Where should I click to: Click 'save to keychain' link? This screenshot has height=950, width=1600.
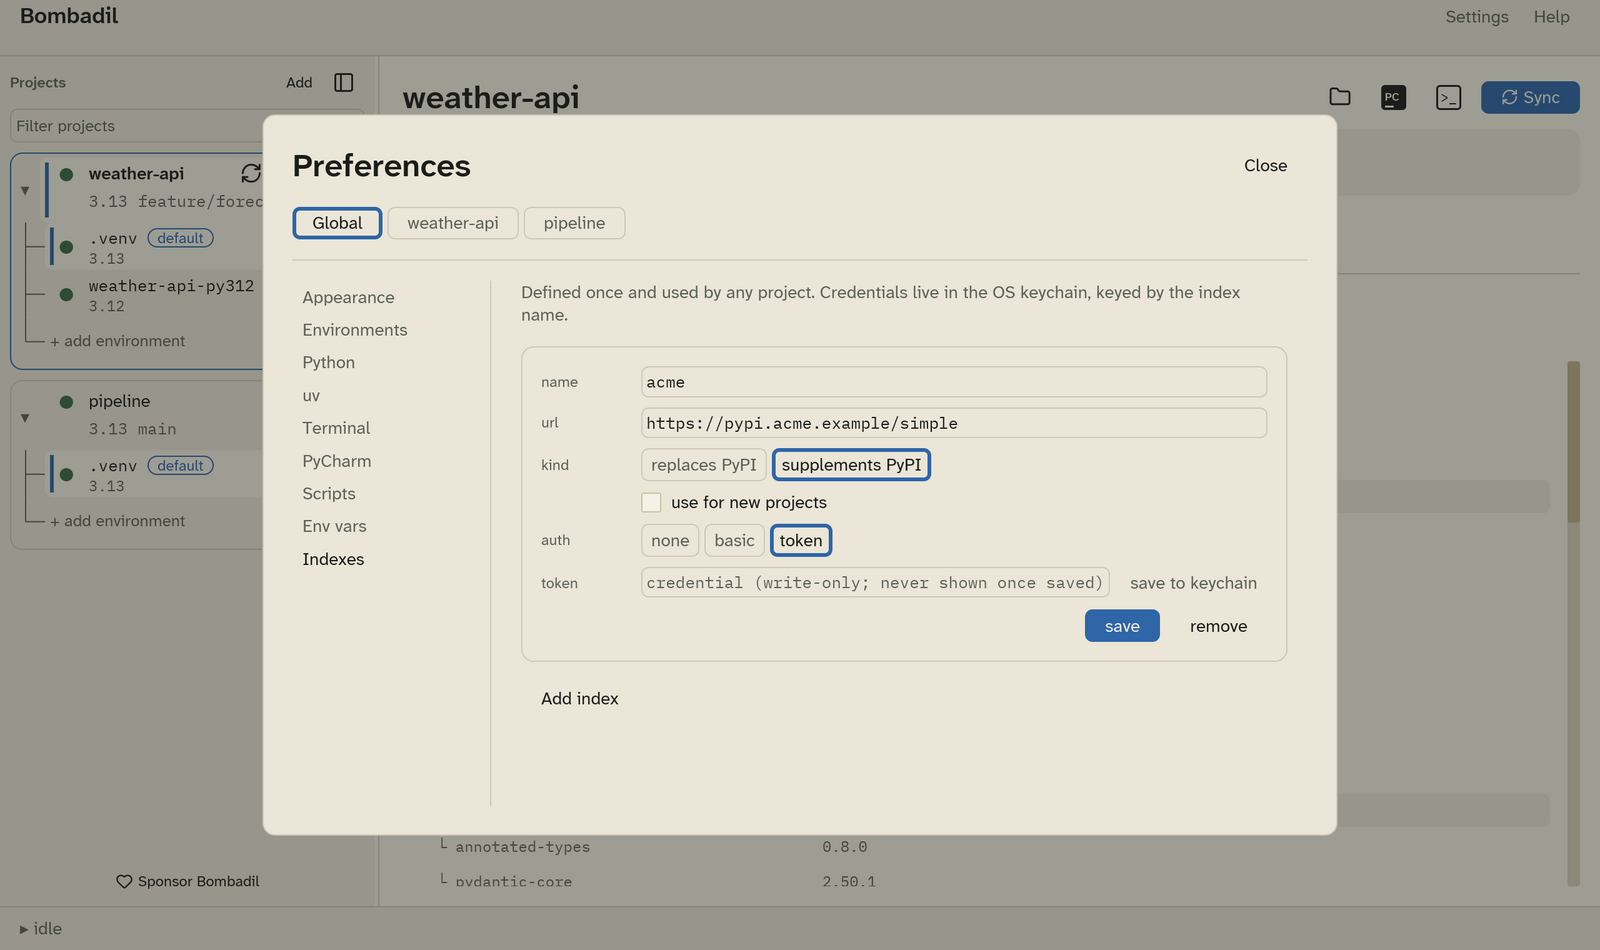point(1193,583)
